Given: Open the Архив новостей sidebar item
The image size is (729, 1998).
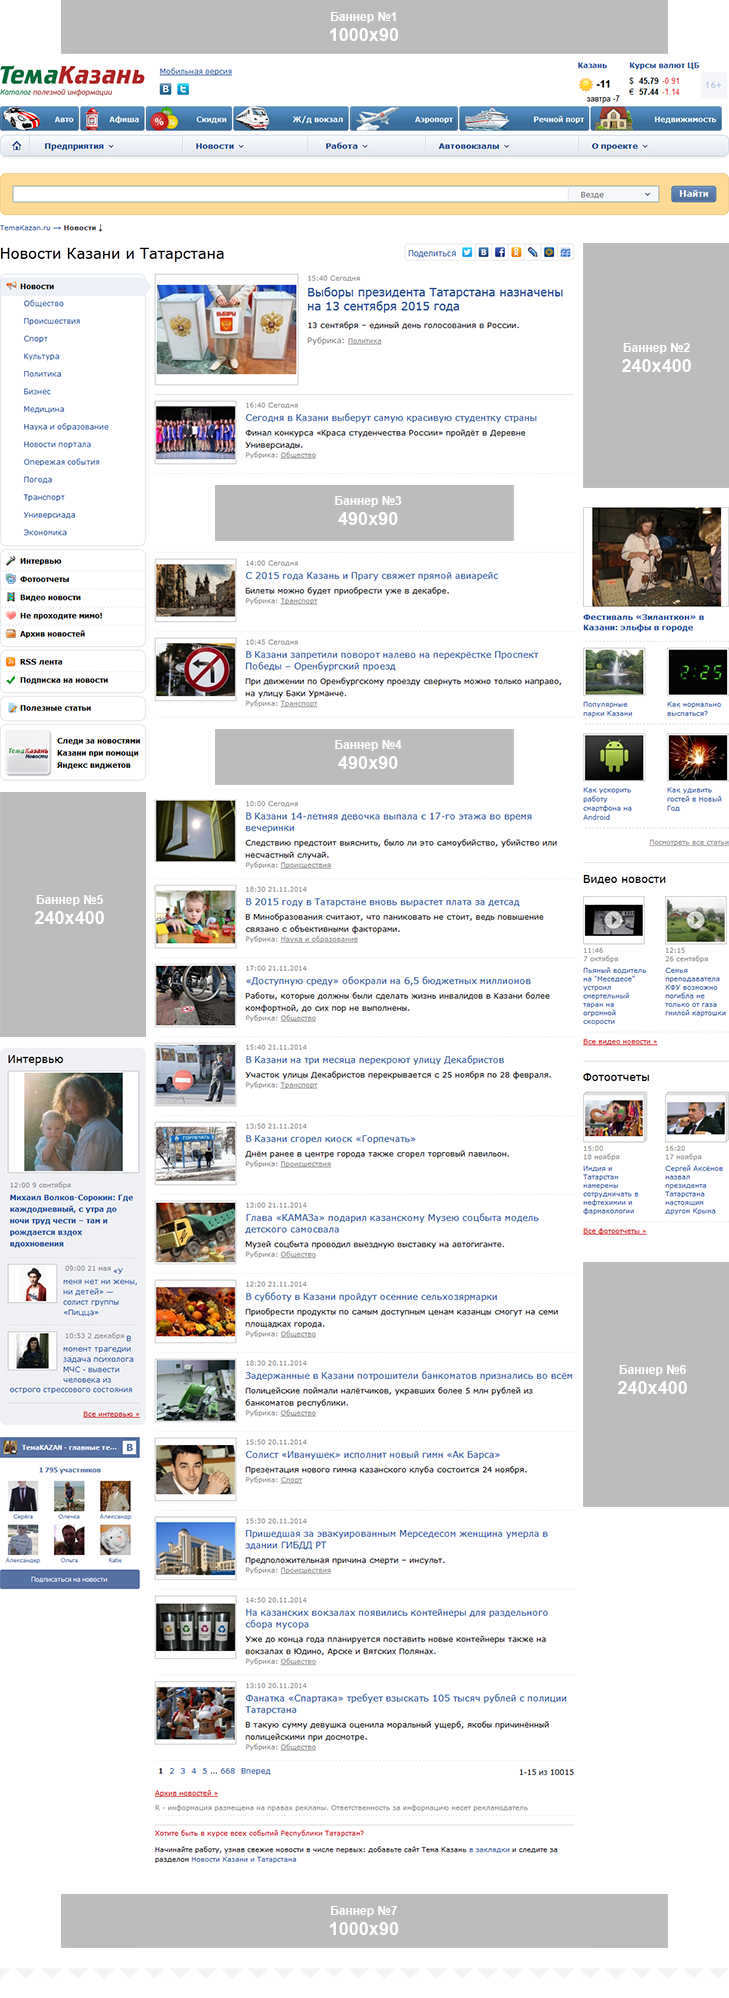Looking at the screenshot, I should pyautogui.click(x=52, y=634).
